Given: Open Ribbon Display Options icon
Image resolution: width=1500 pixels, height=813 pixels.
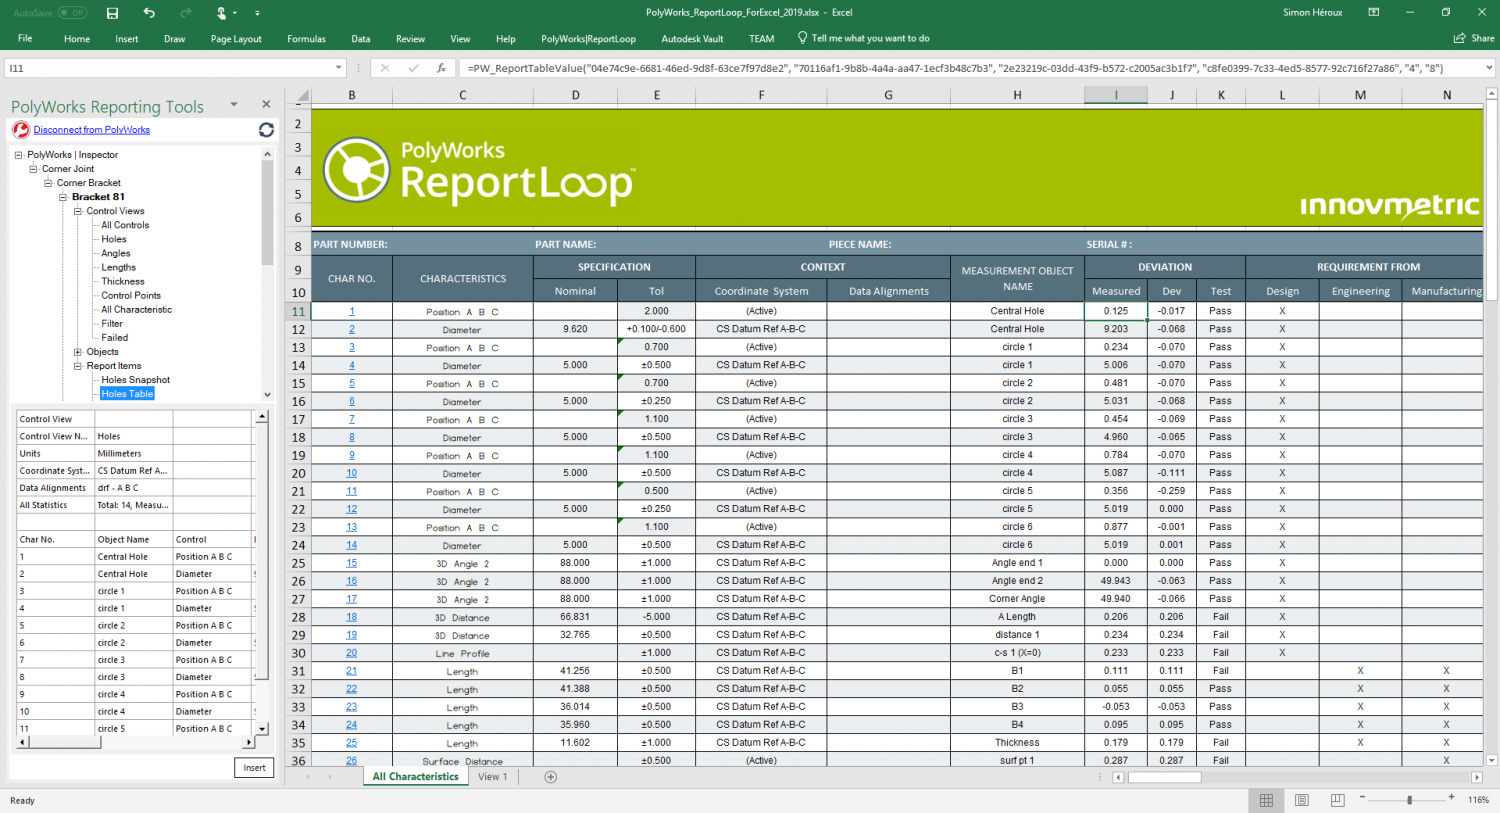Looking at the screenshot, I should point(1373,12).
